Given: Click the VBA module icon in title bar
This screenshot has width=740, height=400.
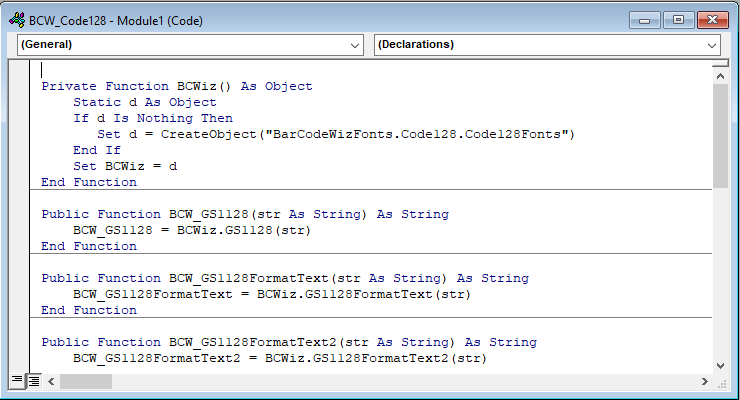Looking at the screenshot, I should click(17, 20).
